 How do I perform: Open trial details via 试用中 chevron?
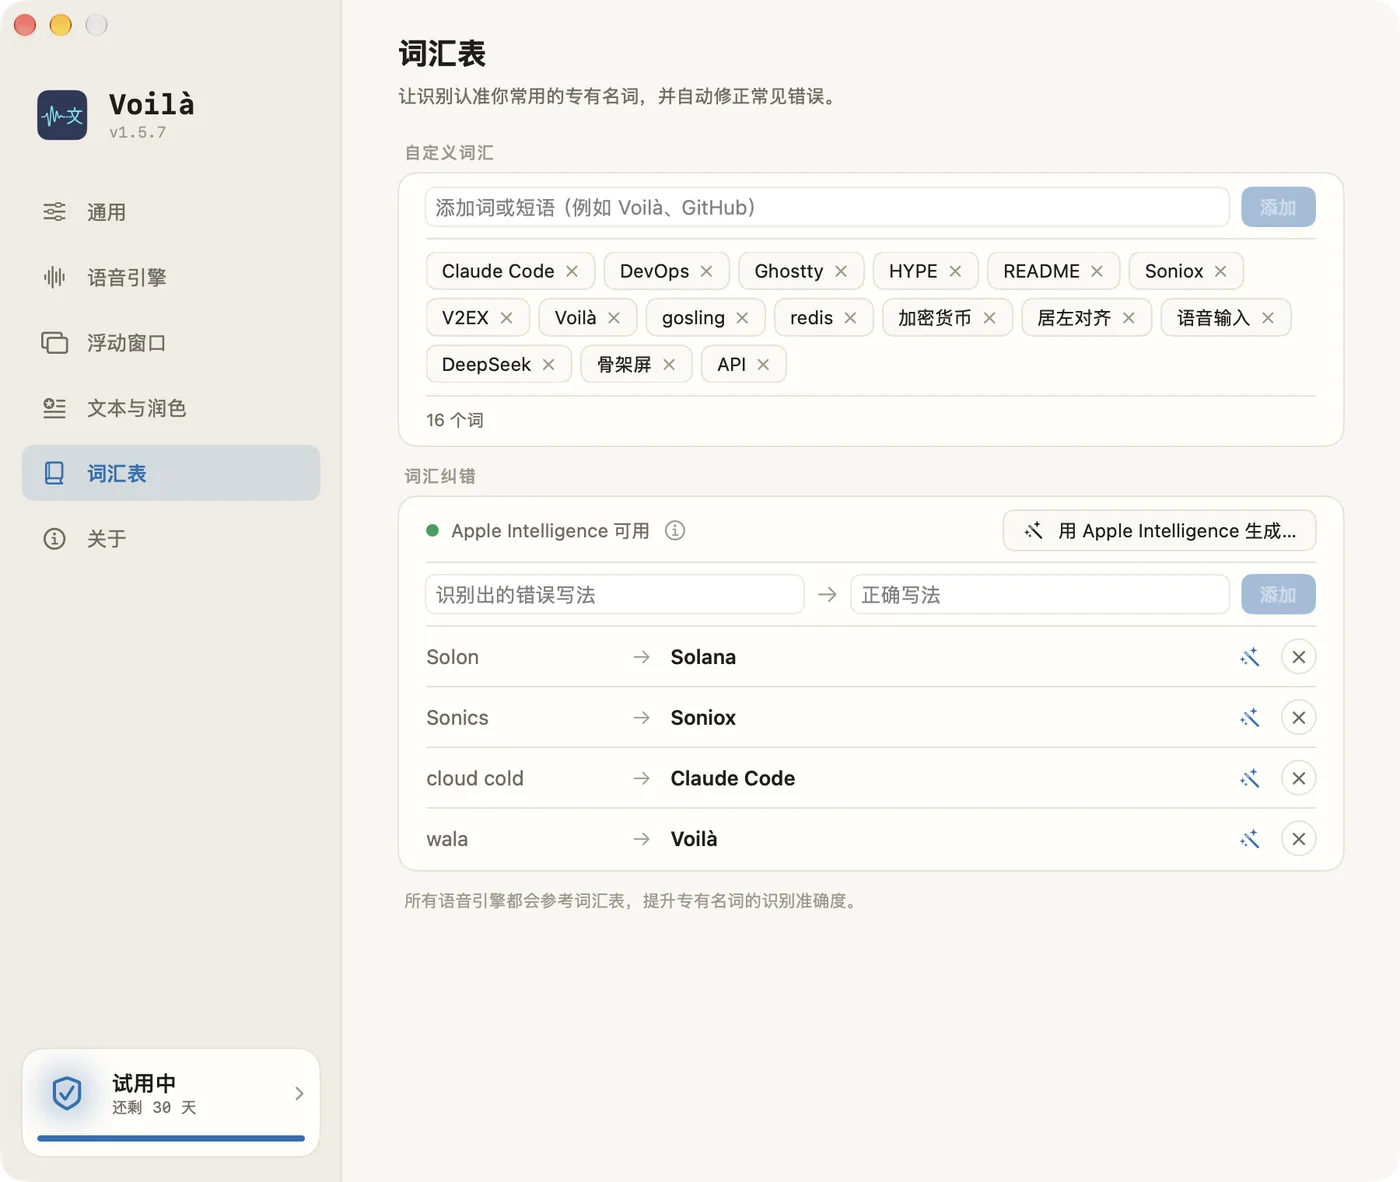299,1094
